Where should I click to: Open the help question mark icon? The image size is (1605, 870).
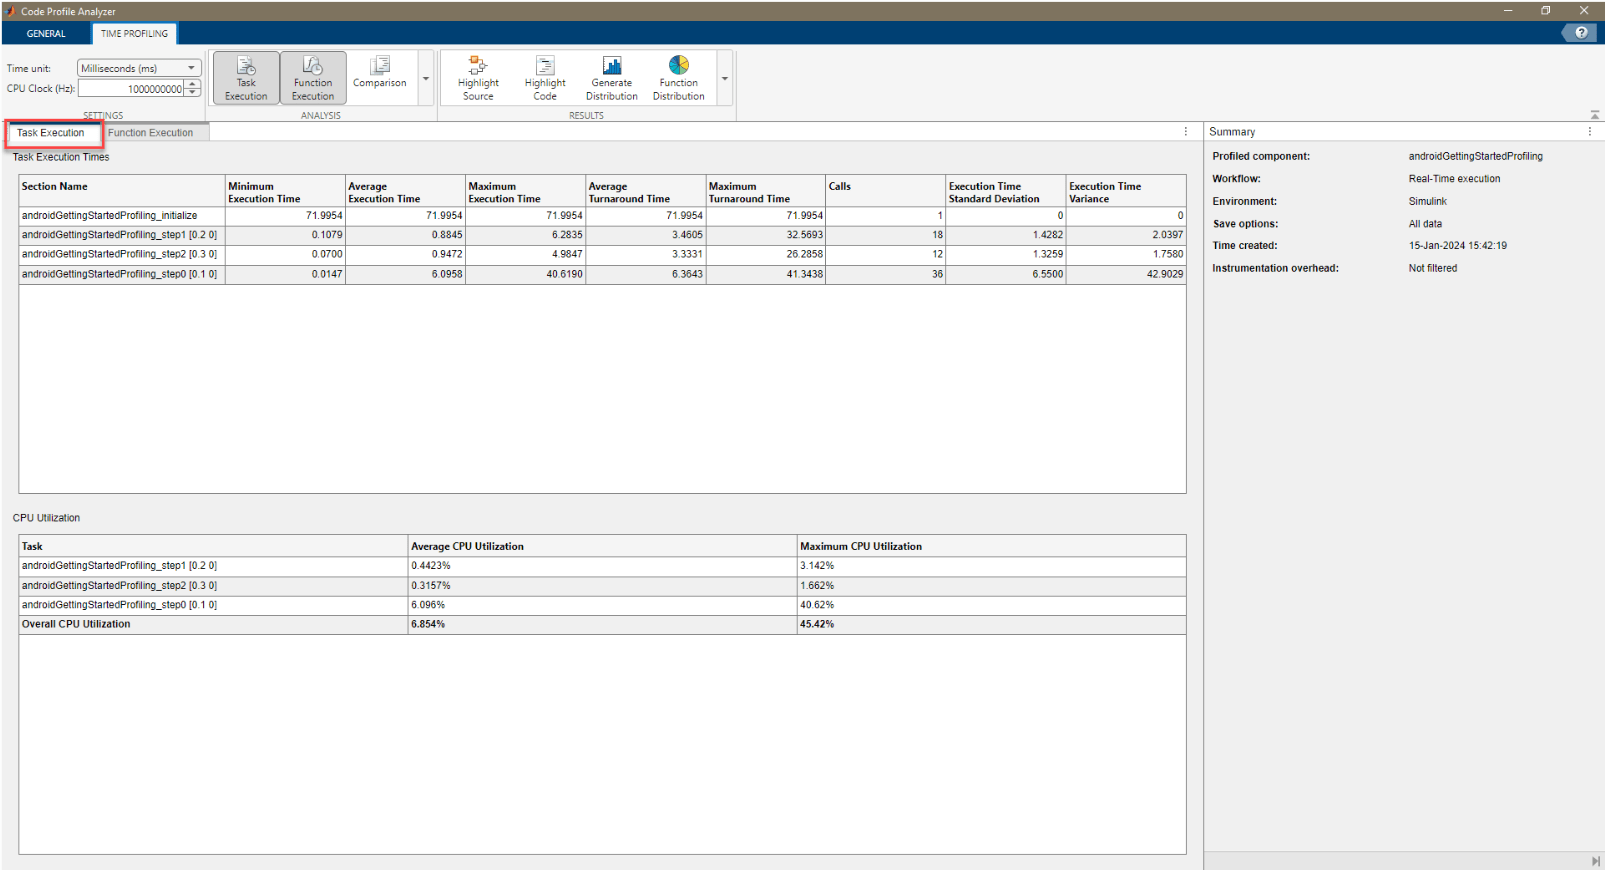click(x=1580, y=33)
